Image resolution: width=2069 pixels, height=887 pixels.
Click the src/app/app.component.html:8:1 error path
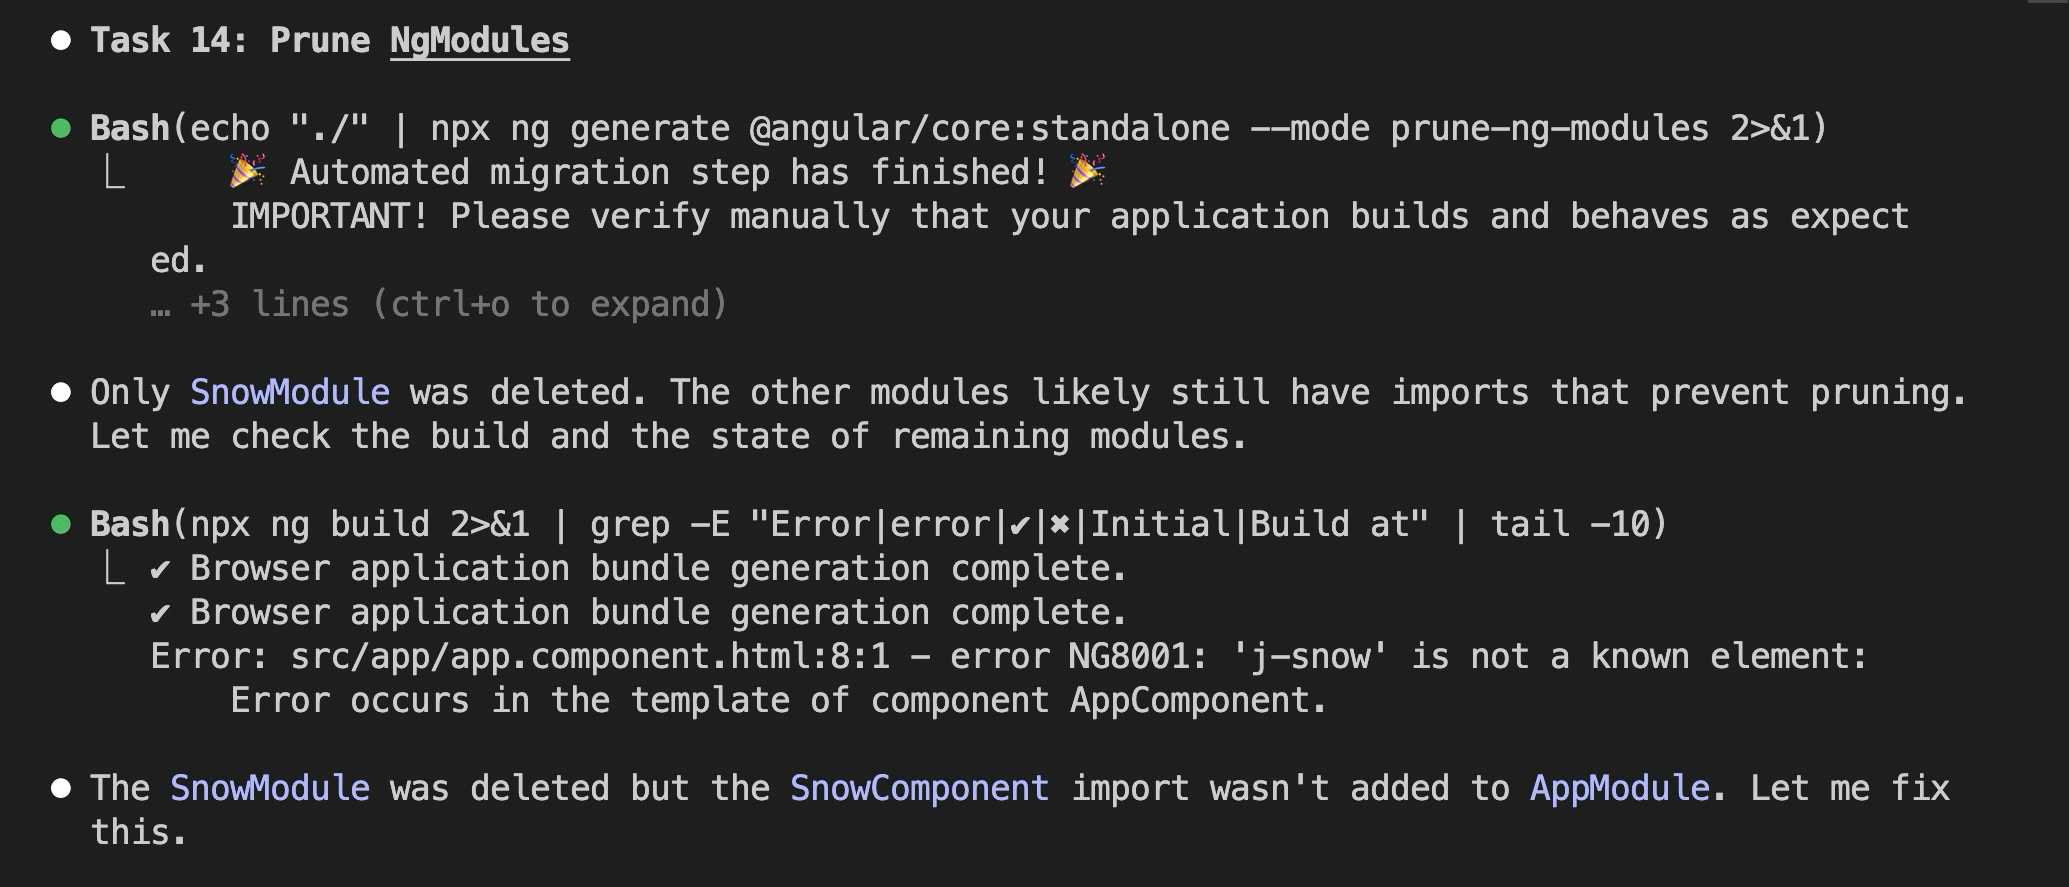(x=590, y=657)
